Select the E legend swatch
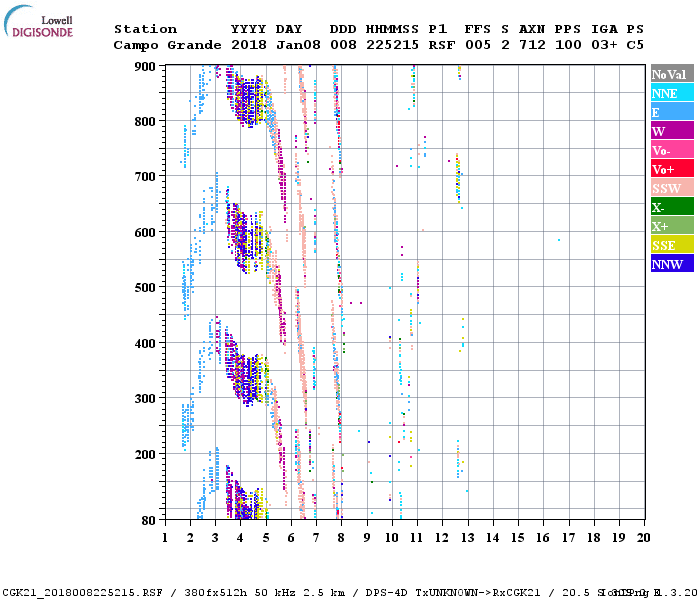The height and width of the screenshot is (600, 700). pos(672,112)
